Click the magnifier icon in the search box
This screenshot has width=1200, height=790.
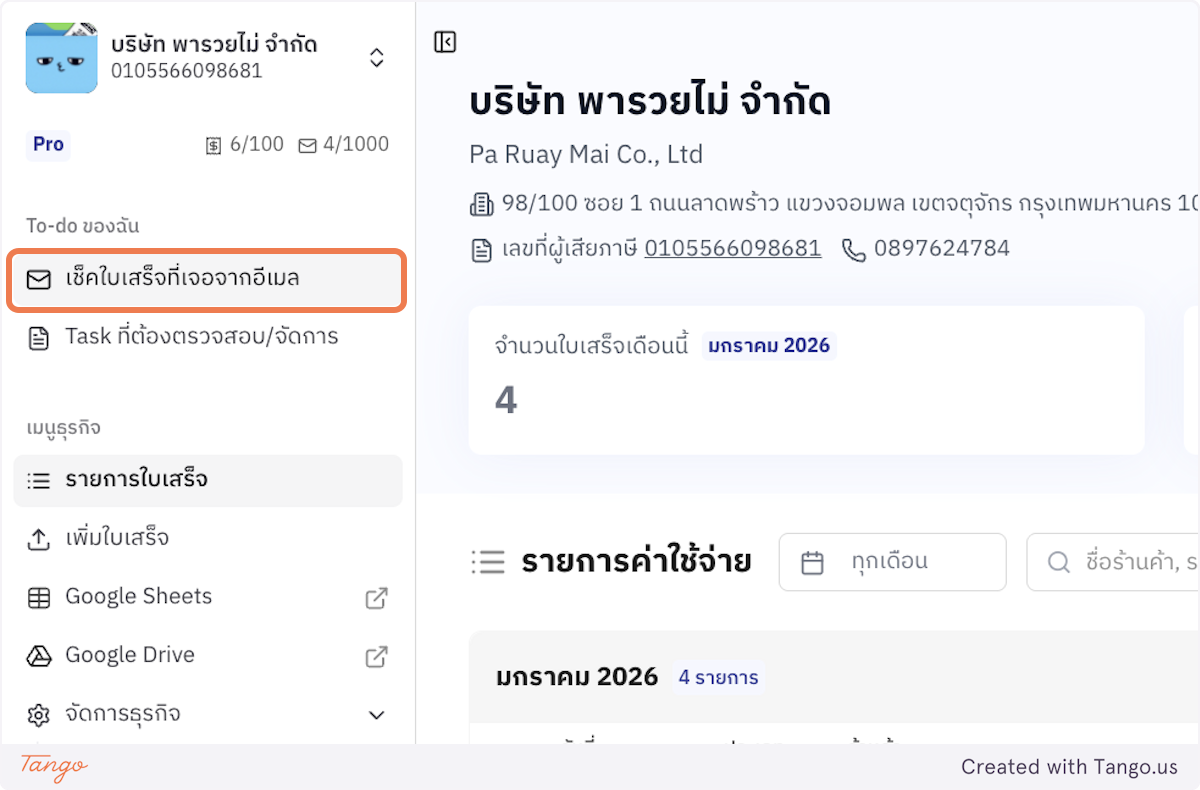click(x=1058, y=561)
